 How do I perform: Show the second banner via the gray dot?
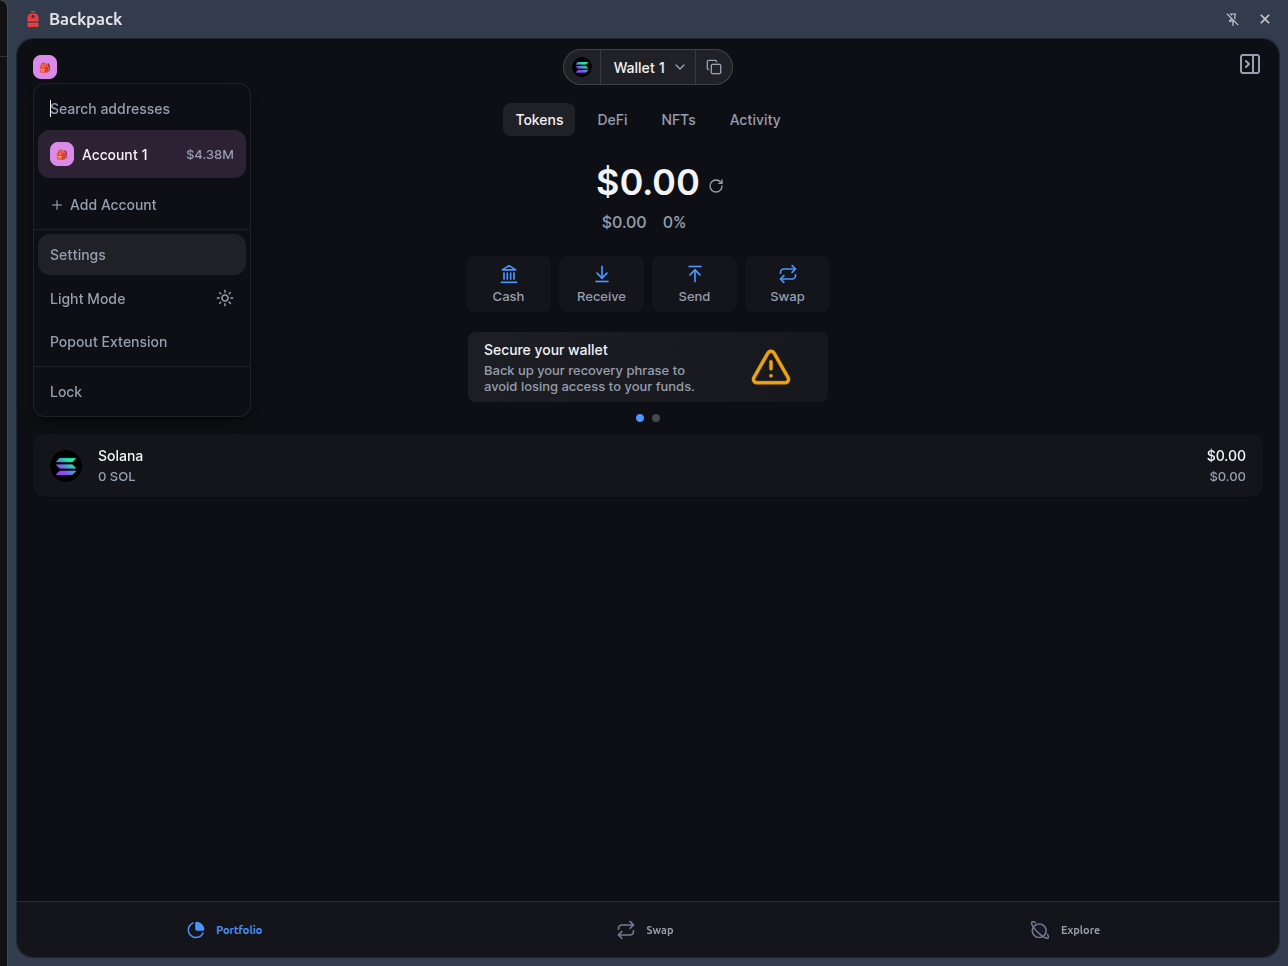[x=656, y=418]
